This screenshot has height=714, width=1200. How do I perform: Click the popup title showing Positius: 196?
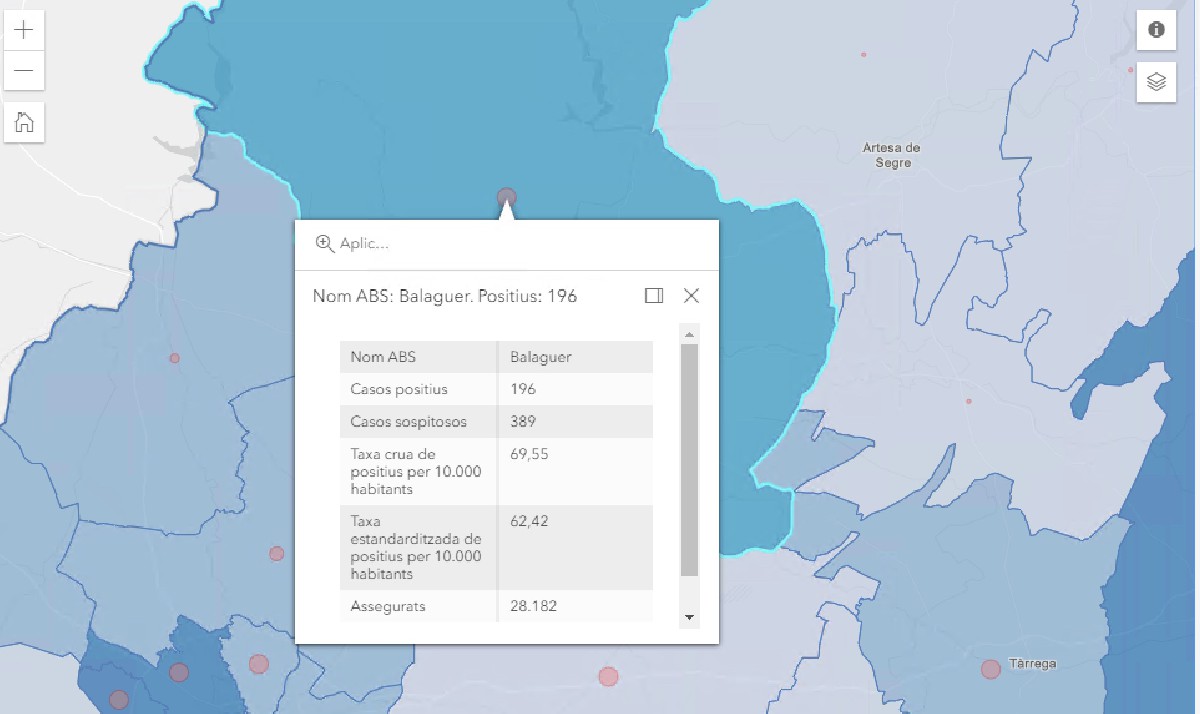(445, 296)
